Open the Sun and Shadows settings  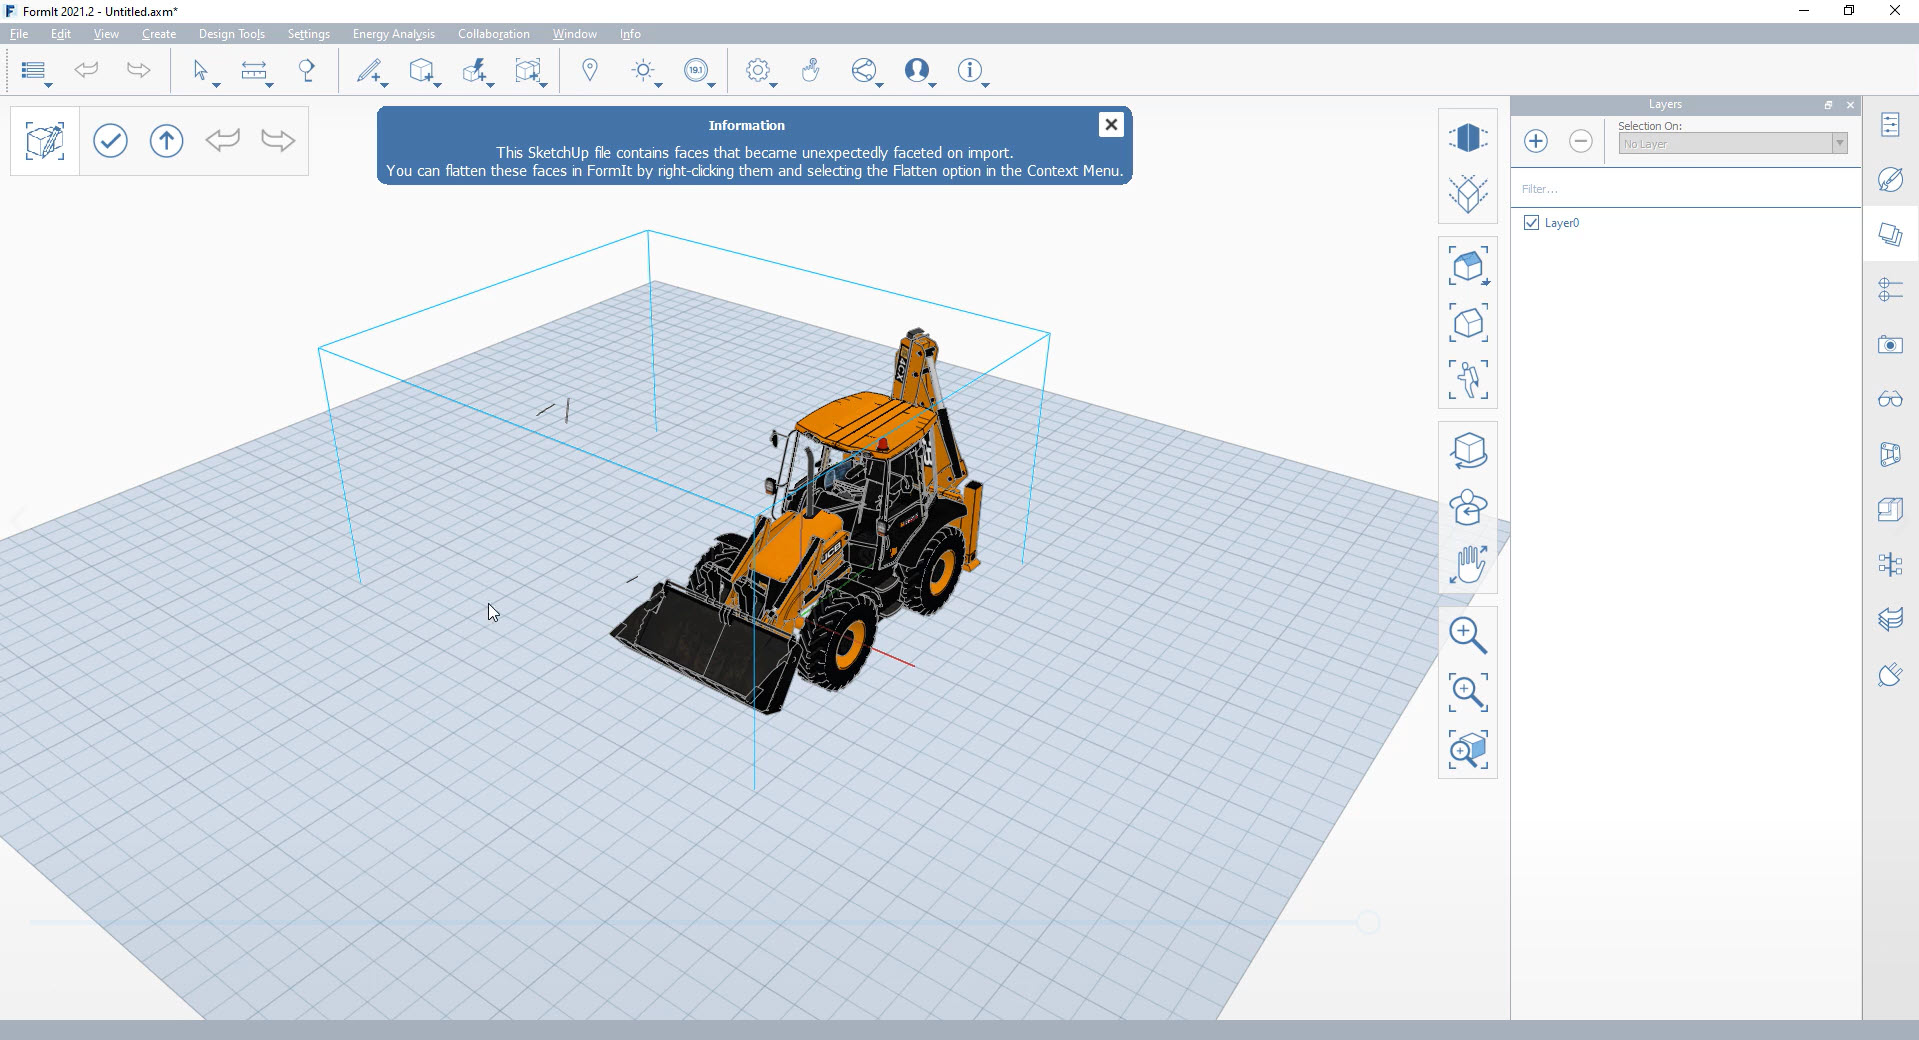(x=645, y=70)
